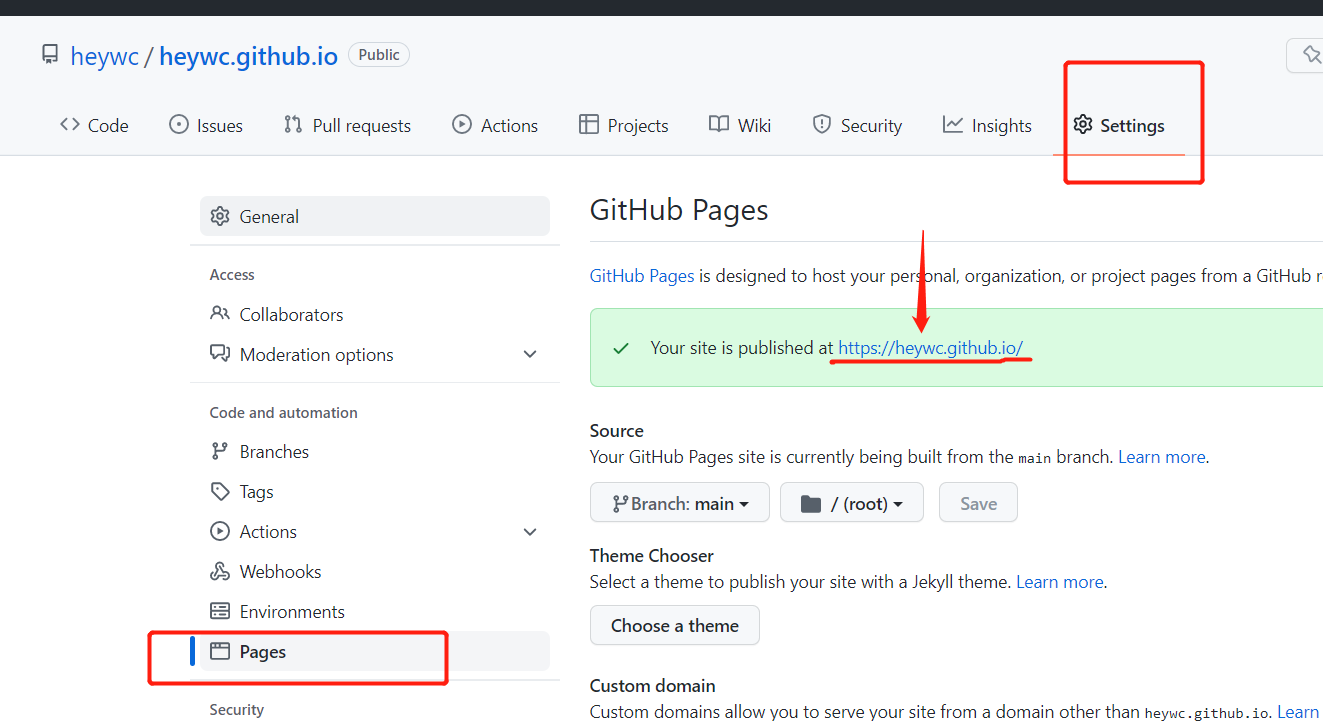Click the Theme Chooser heading
This screenshot has height=721, width=1323.
pyautogui.click(x=652, y=556)
